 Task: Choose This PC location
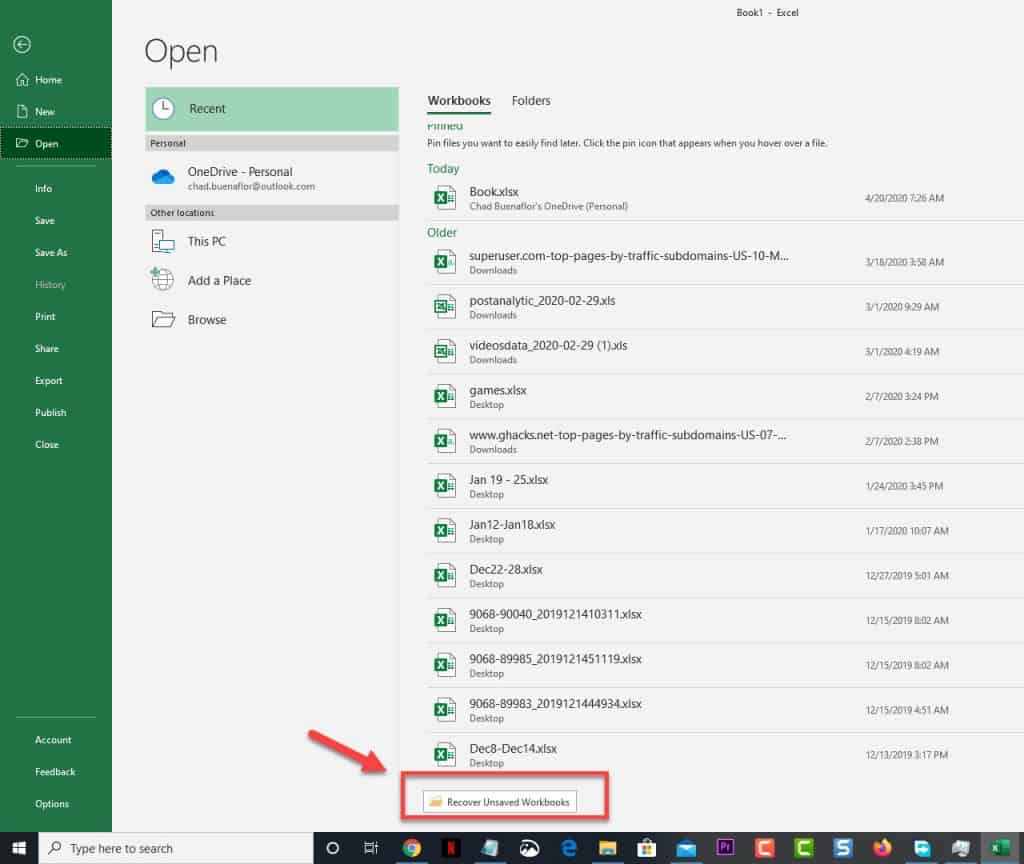(x=206, y=241)
